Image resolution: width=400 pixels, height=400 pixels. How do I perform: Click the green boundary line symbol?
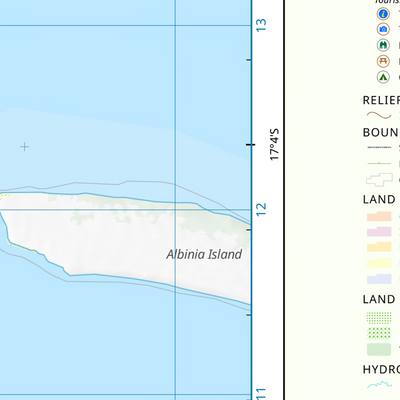[x=379, y=163]
